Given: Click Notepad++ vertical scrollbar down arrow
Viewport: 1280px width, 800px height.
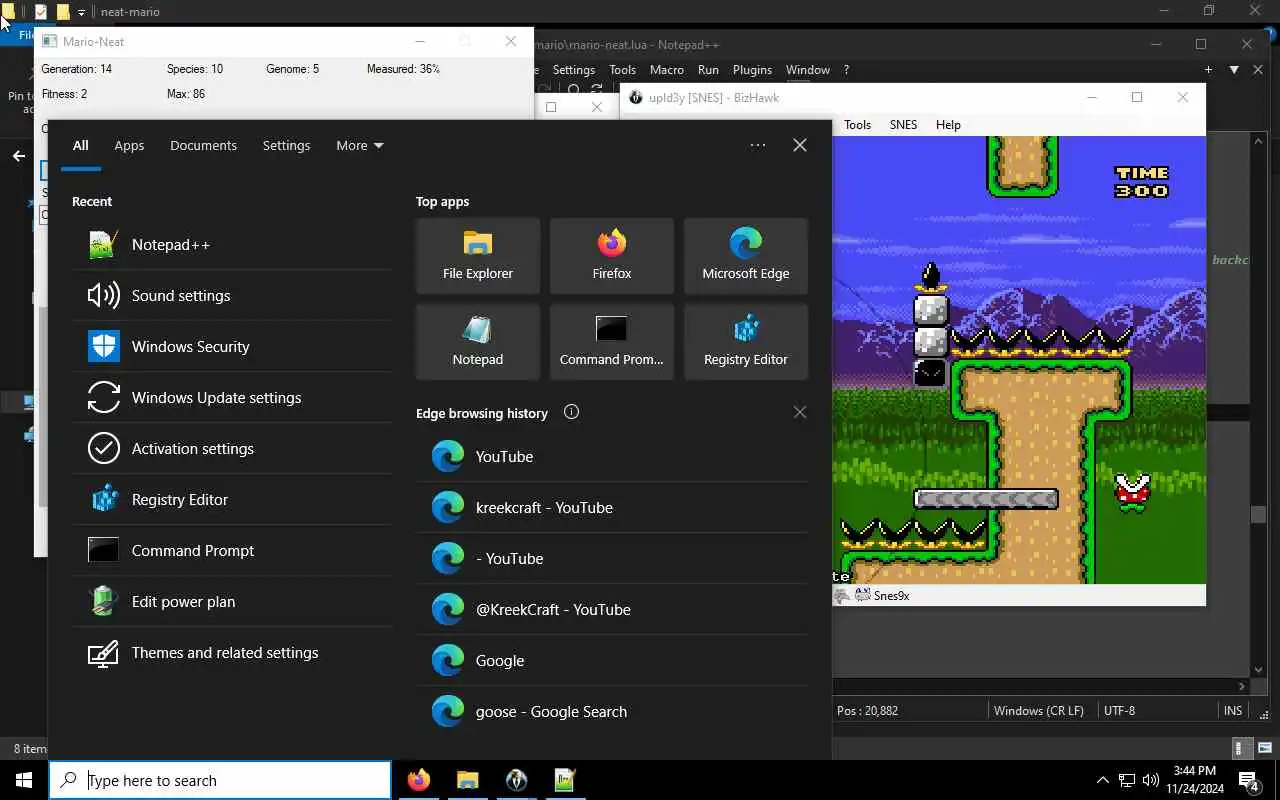Looking at the screenshot, I should point(1259,671).
